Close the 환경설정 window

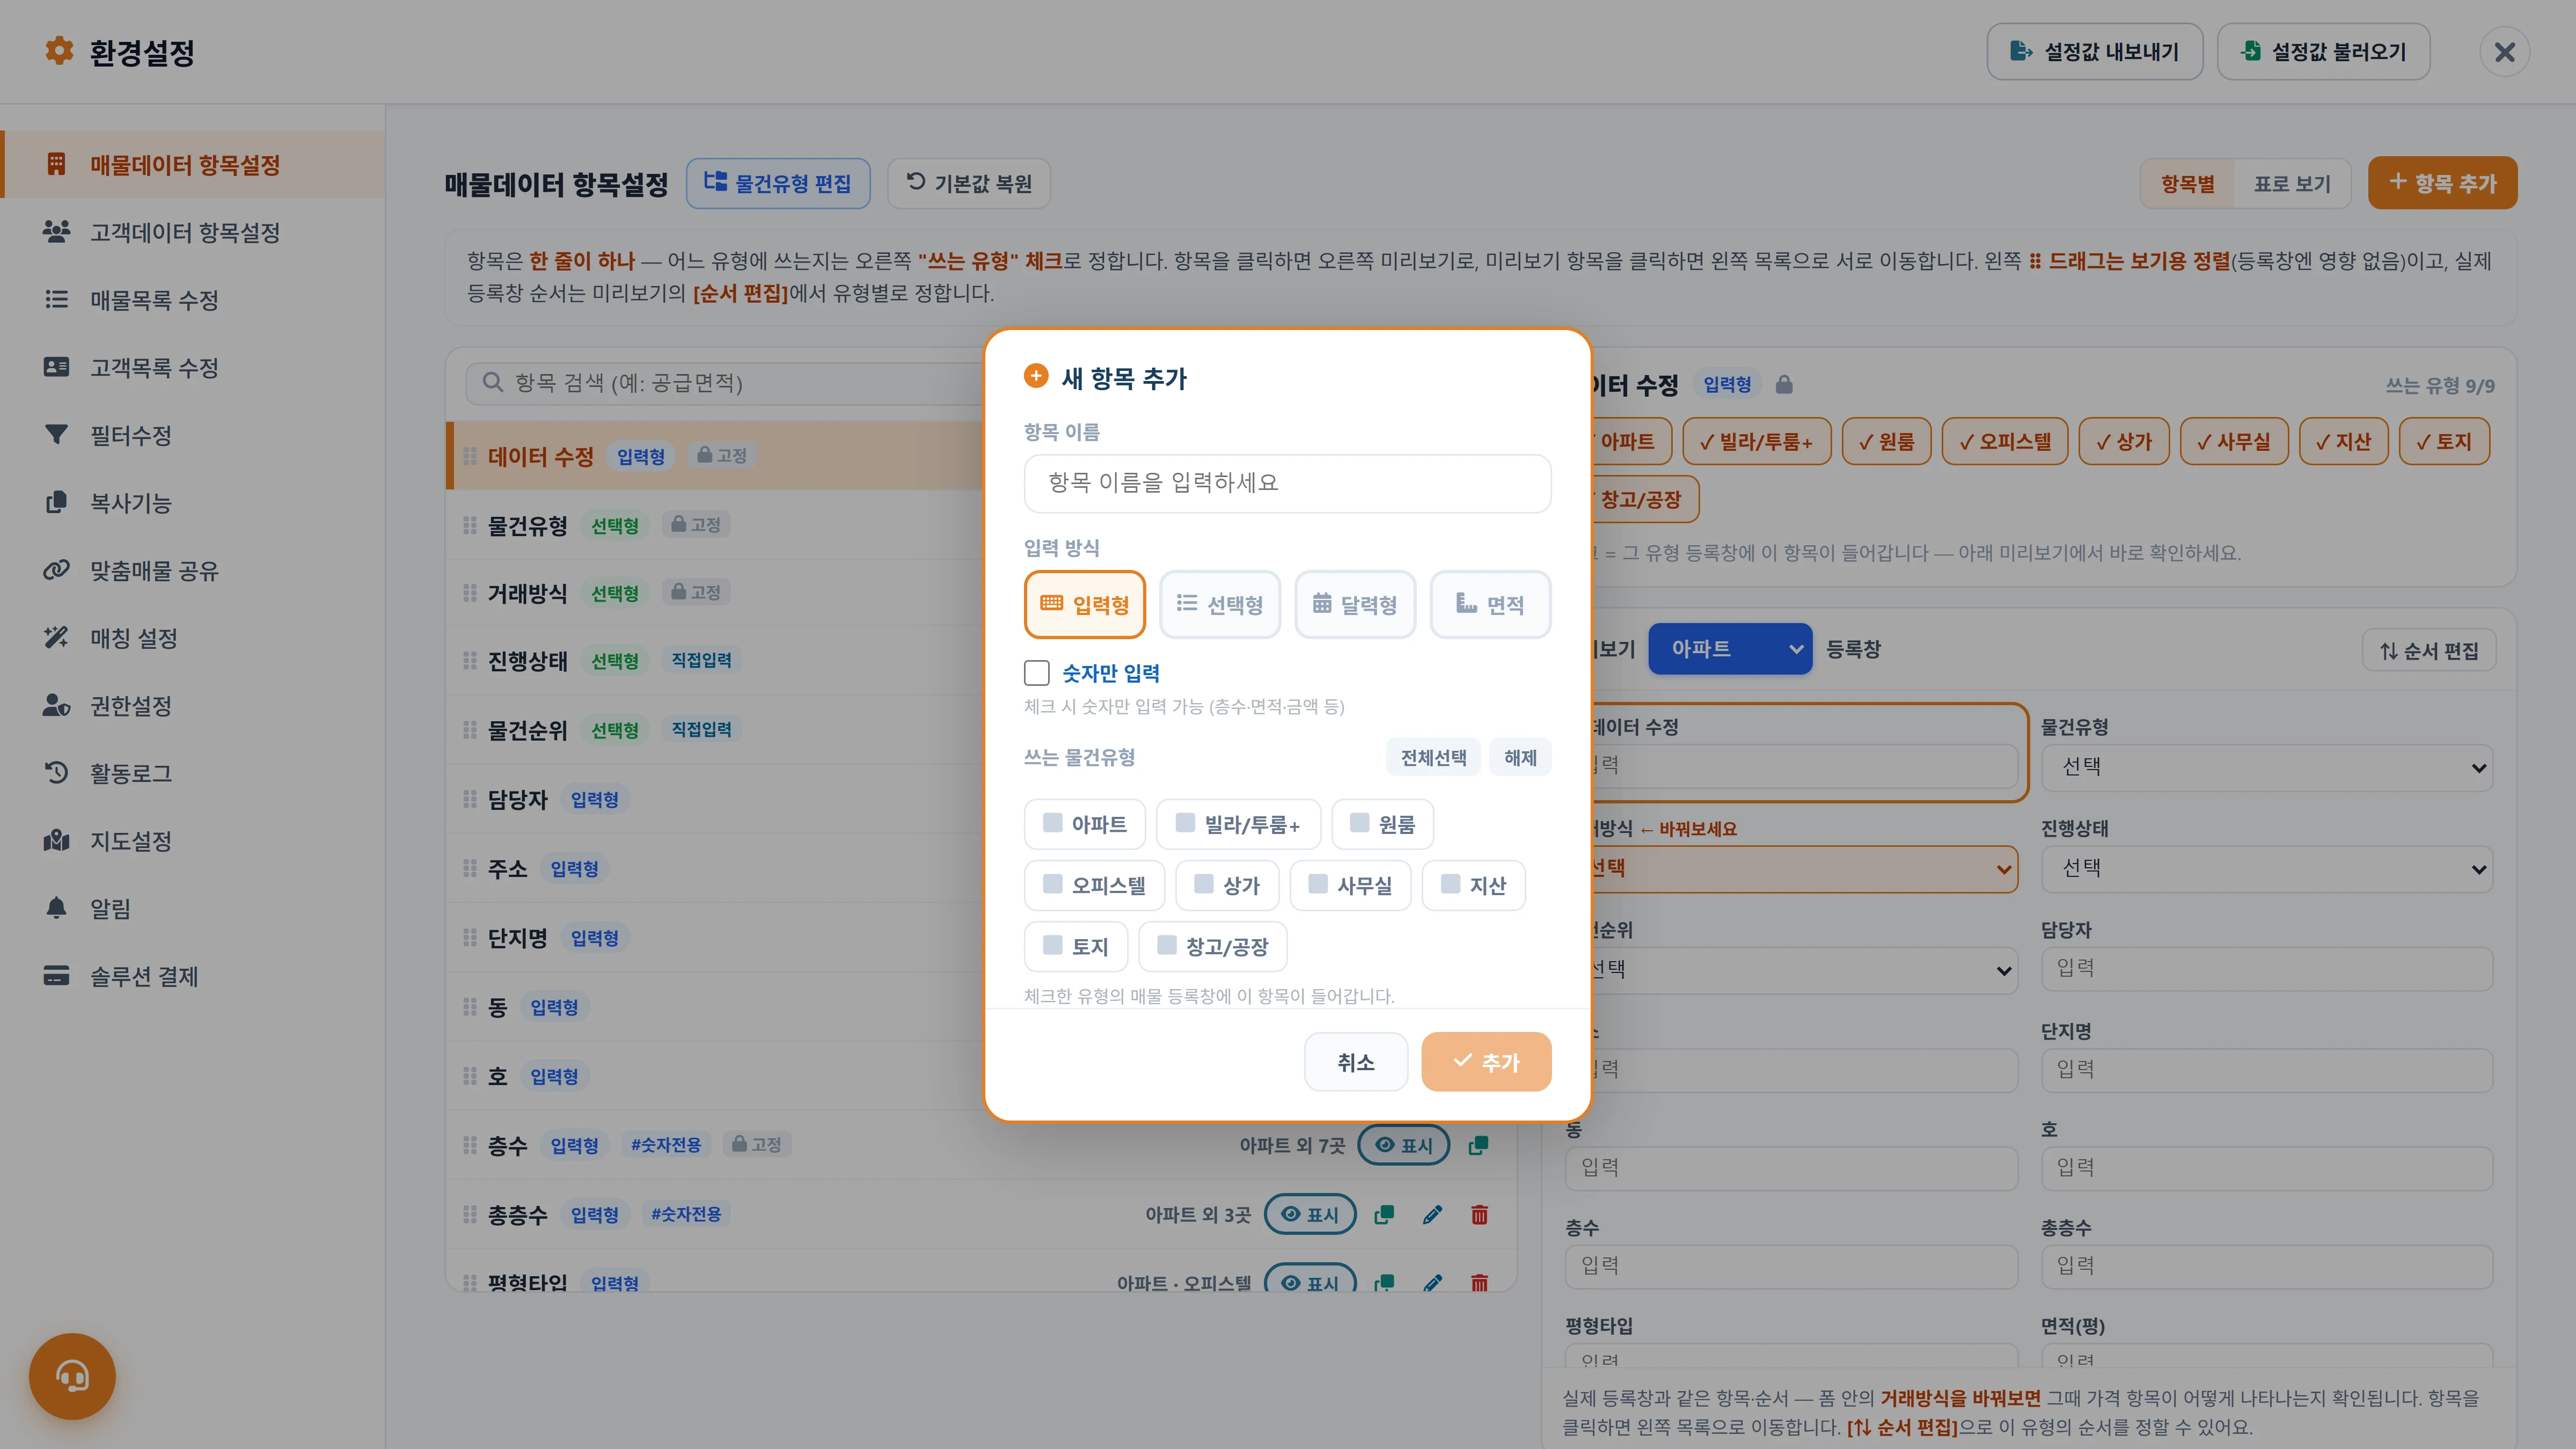[2504, 52]
